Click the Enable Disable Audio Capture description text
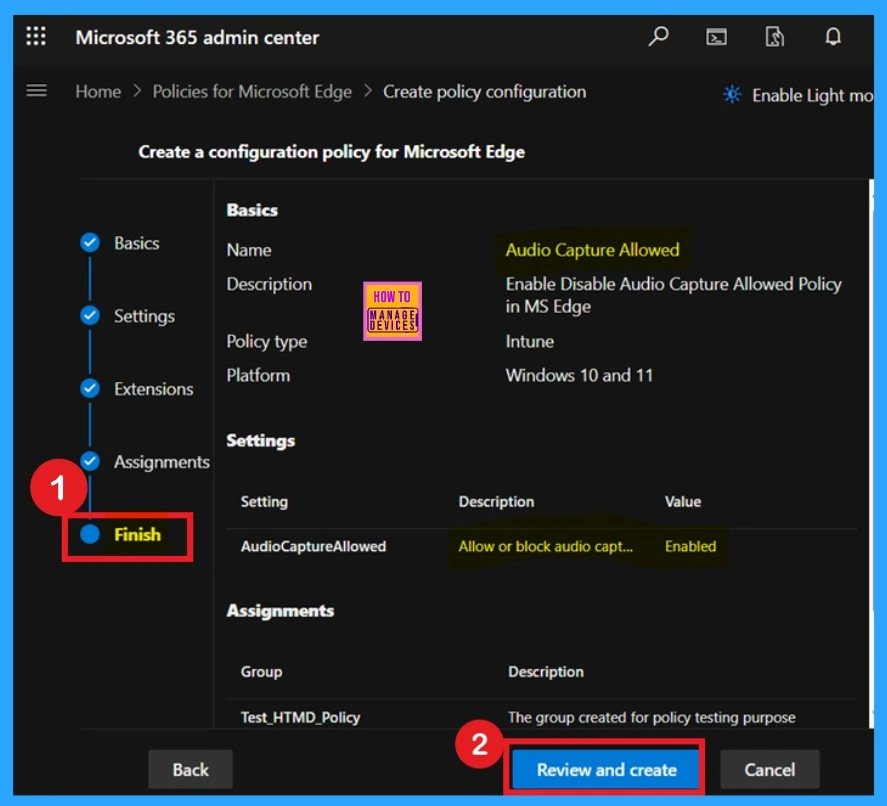The image size is (887, 806). [x=673, y=295]
